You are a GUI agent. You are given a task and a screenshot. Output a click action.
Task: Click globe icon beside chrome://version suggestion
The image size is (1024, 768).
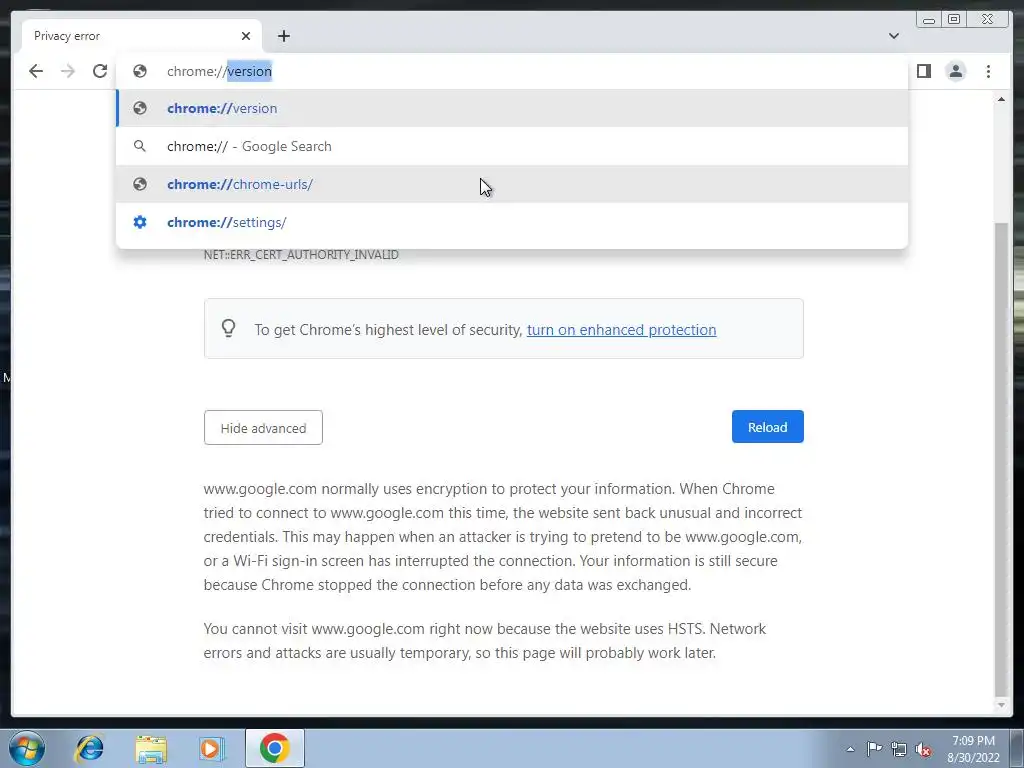pyautogui.click(x=140, y=108)
